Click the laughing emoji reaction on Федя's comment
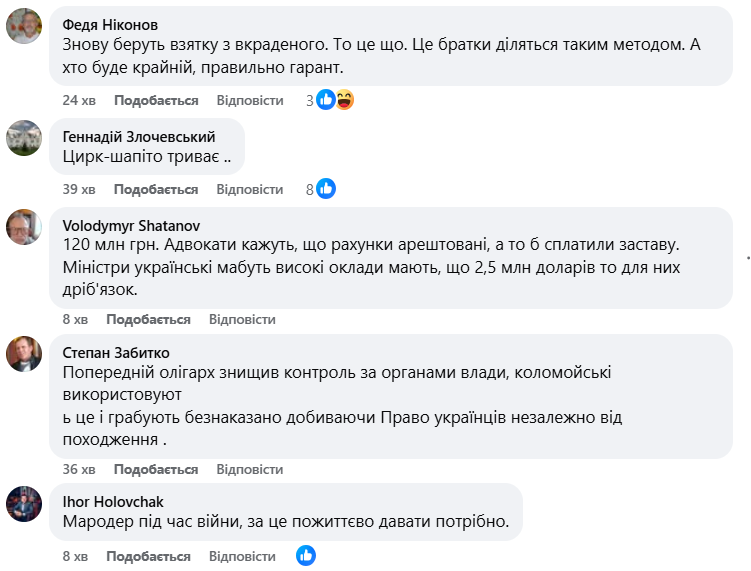Image resolution: width=751 pixels, height=571 pixels. click(x=344, y=100)
